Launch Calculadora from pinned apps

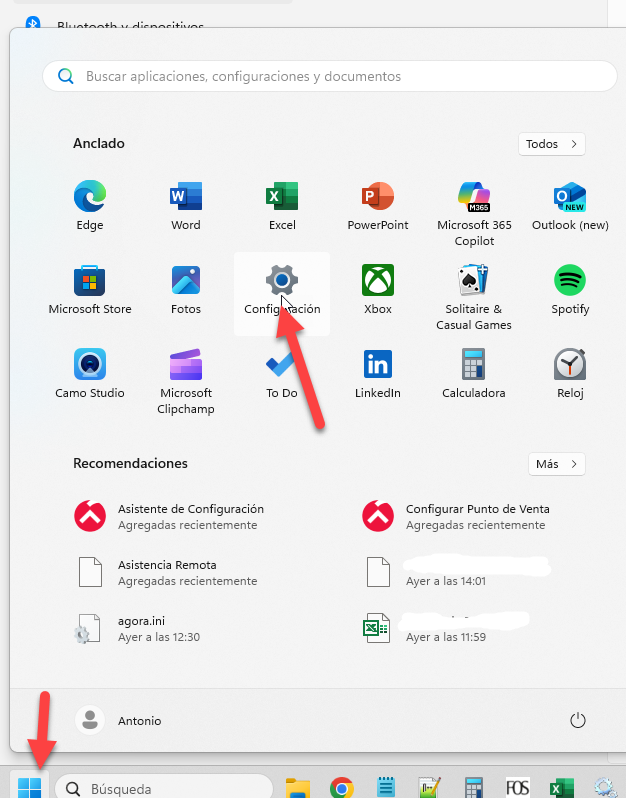474,374
